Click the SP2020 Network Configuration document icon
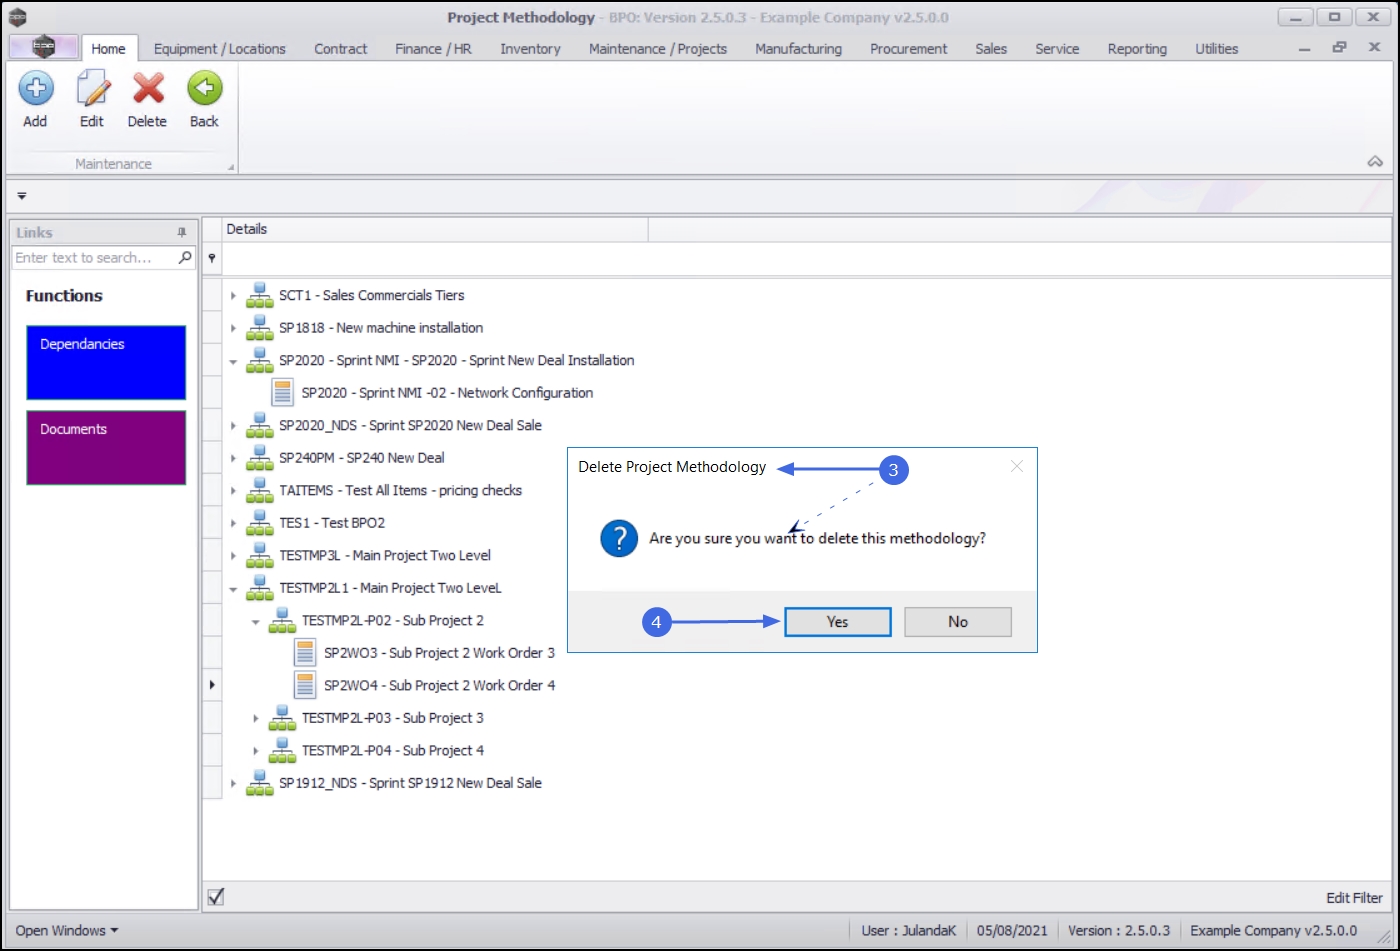 pyautogui.click(x=283, y=393)
